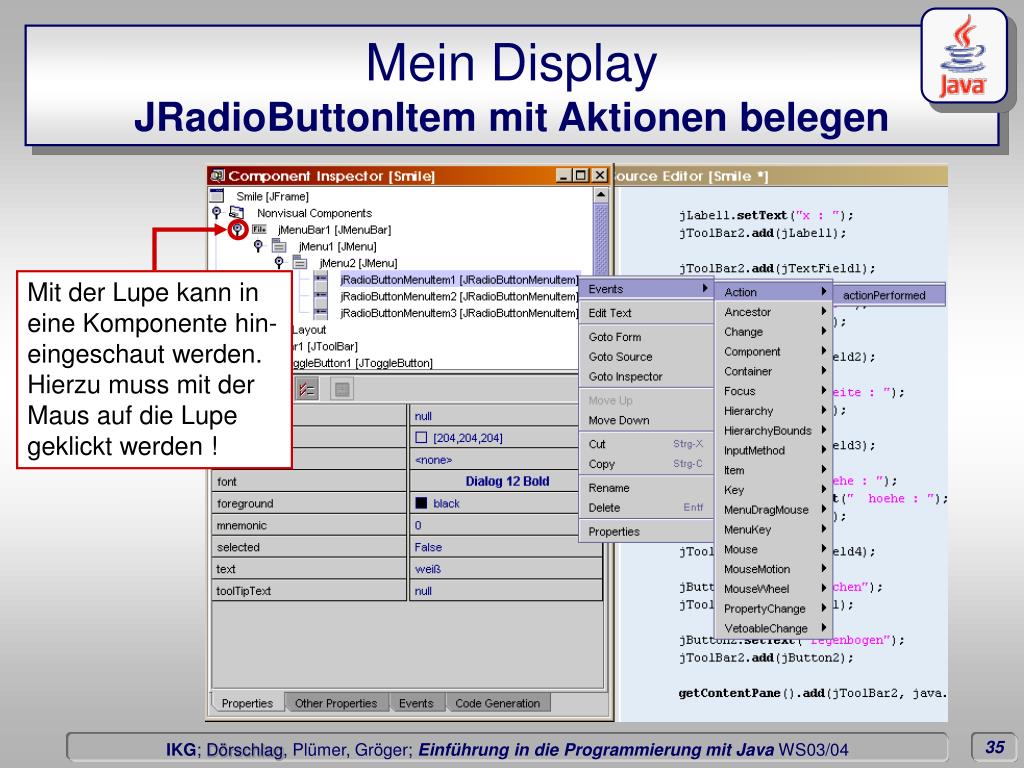This screenshot has width=1024, height=768.
Task: Click the Component Inspector title bar icon
Action: pyautogui.click(x=217, y=175)
